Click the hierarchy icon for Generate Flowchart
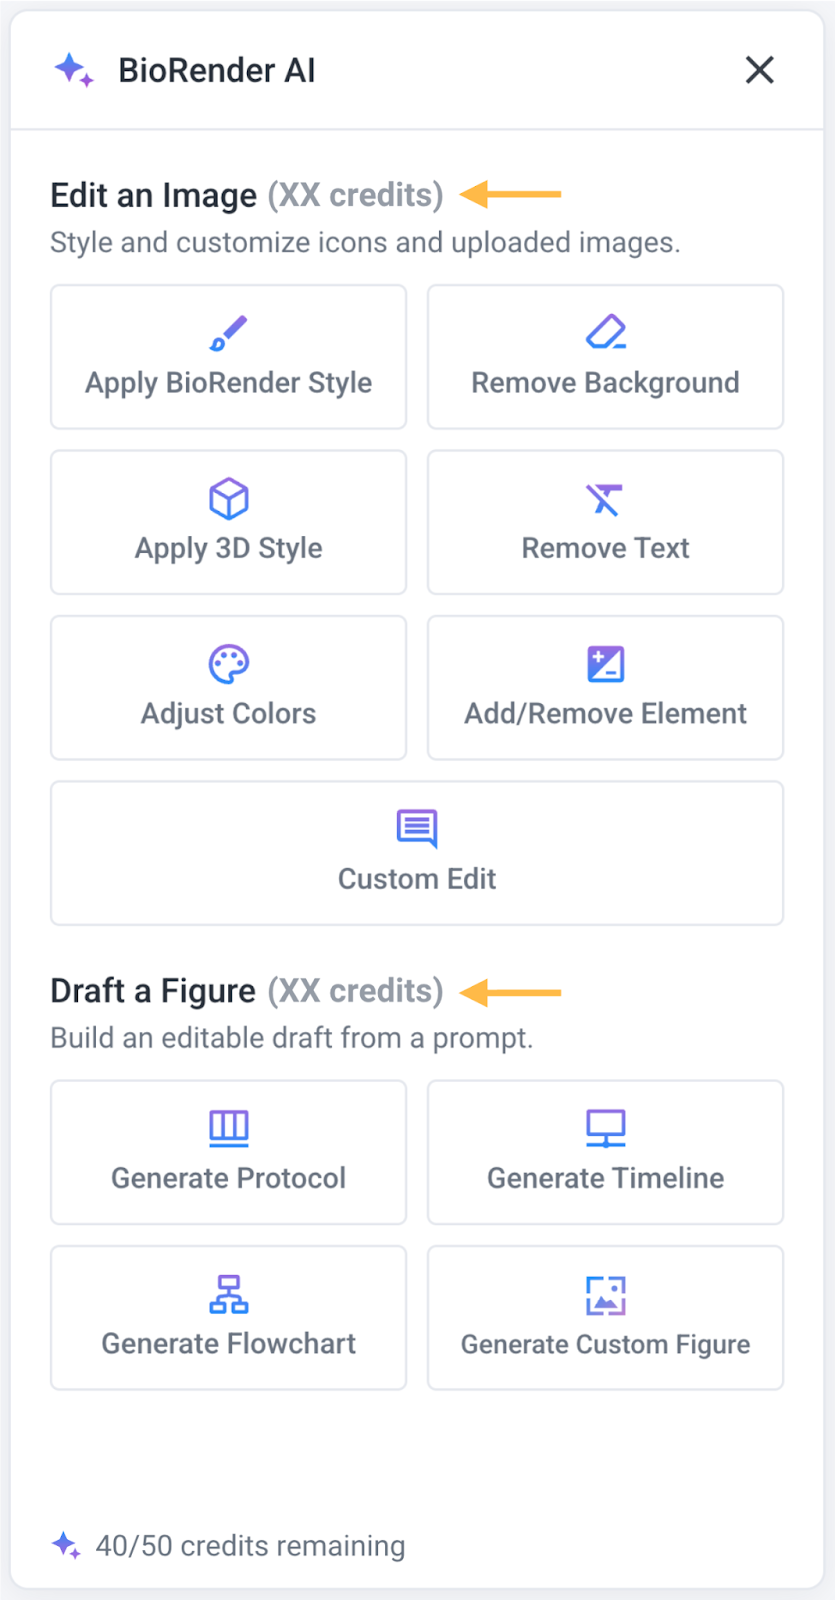 [x=228, y=1294]
